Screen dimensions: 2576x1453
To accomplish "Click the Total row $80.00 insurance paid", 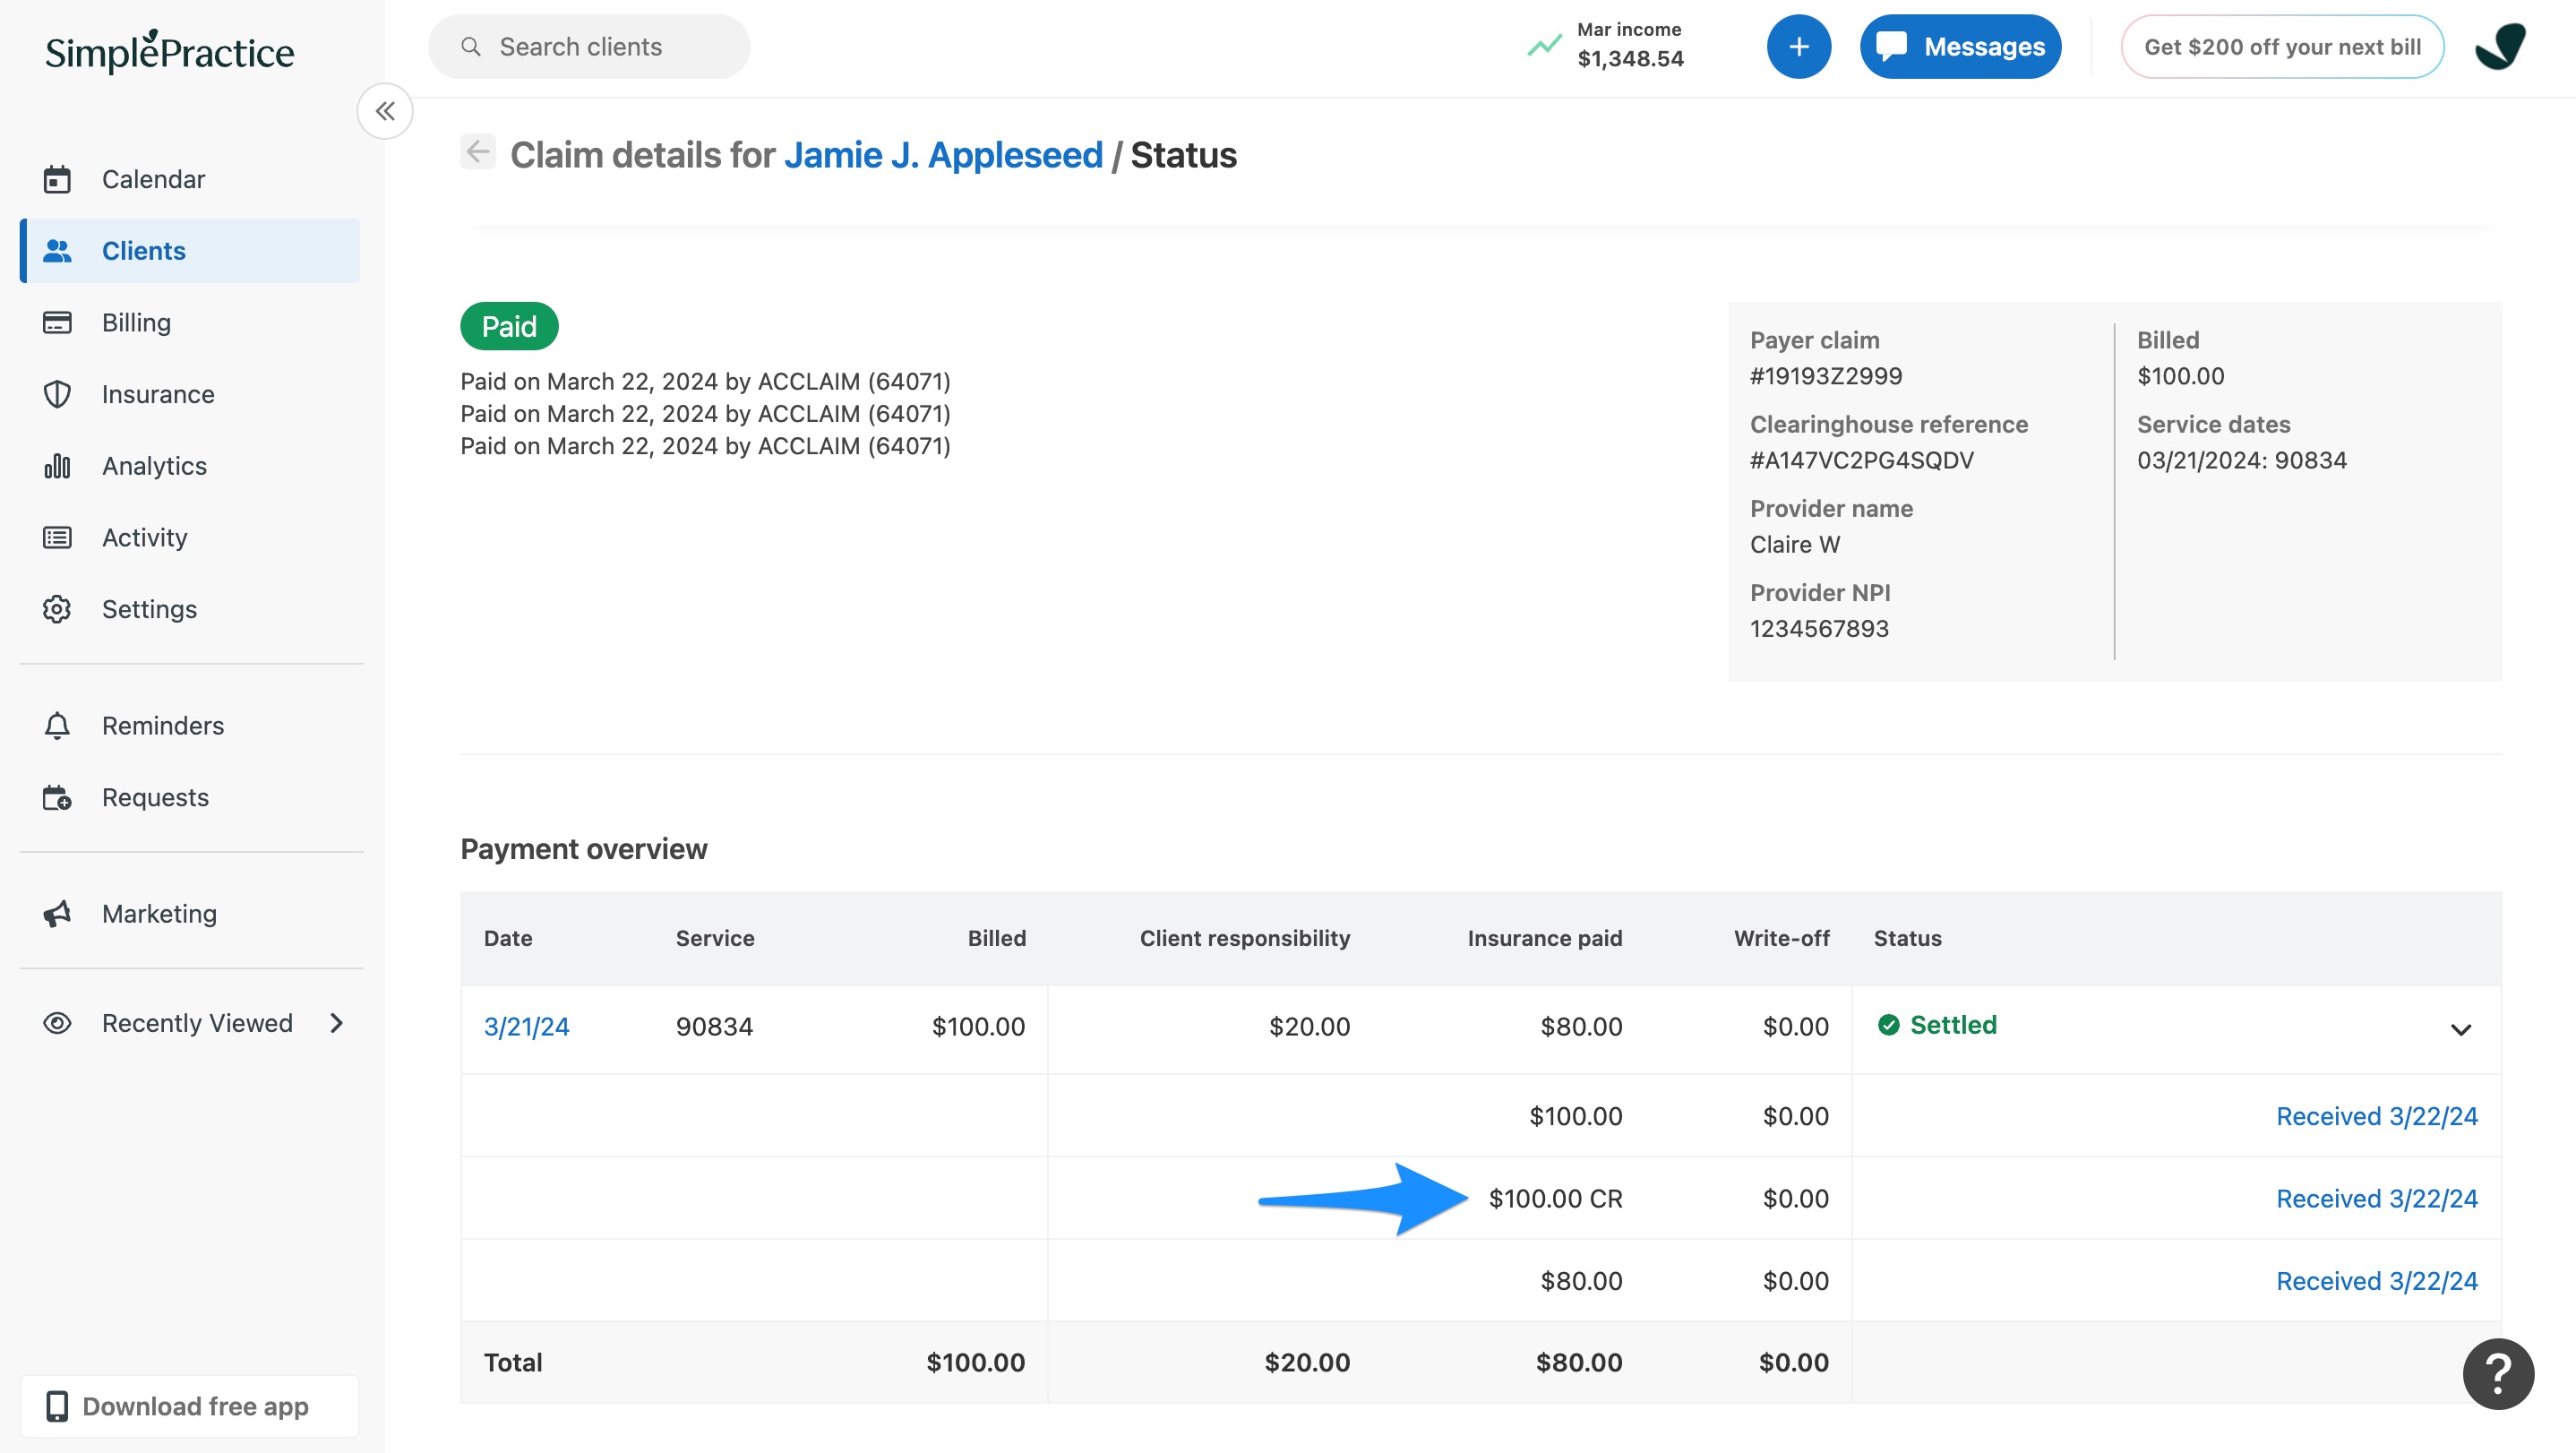I will tap(1579, 1362).
